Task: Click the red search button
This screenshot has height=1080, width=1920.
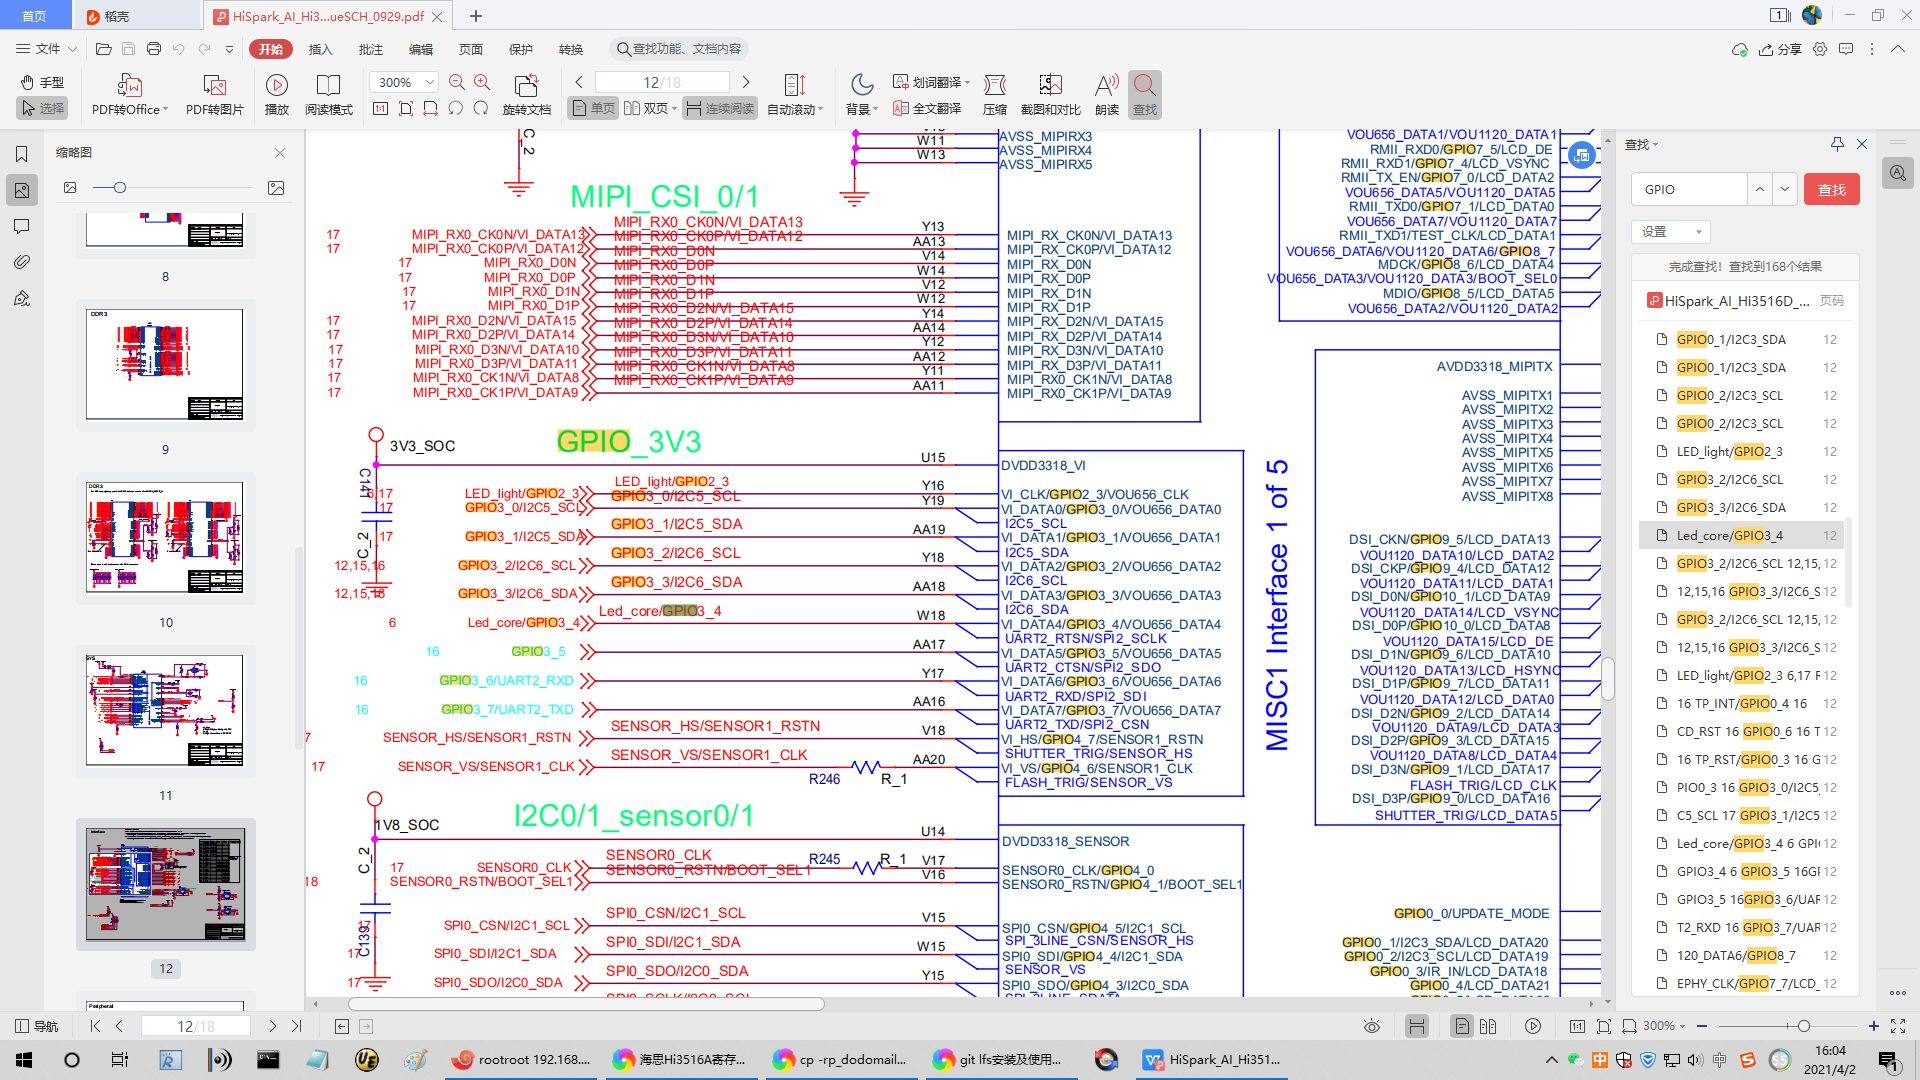Action: pos(1831,189)
